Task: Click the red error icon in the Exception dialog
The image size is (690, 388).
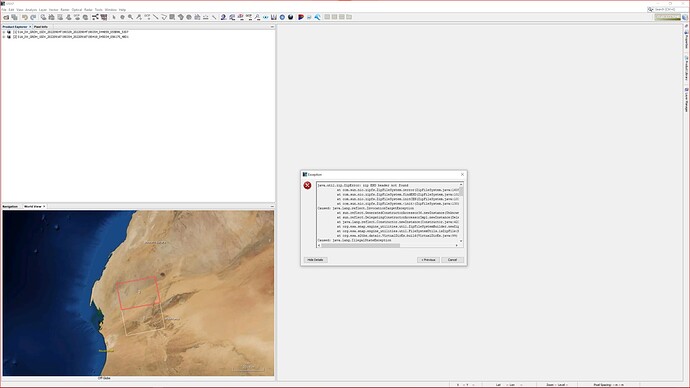Action: (x=307, y=185)
